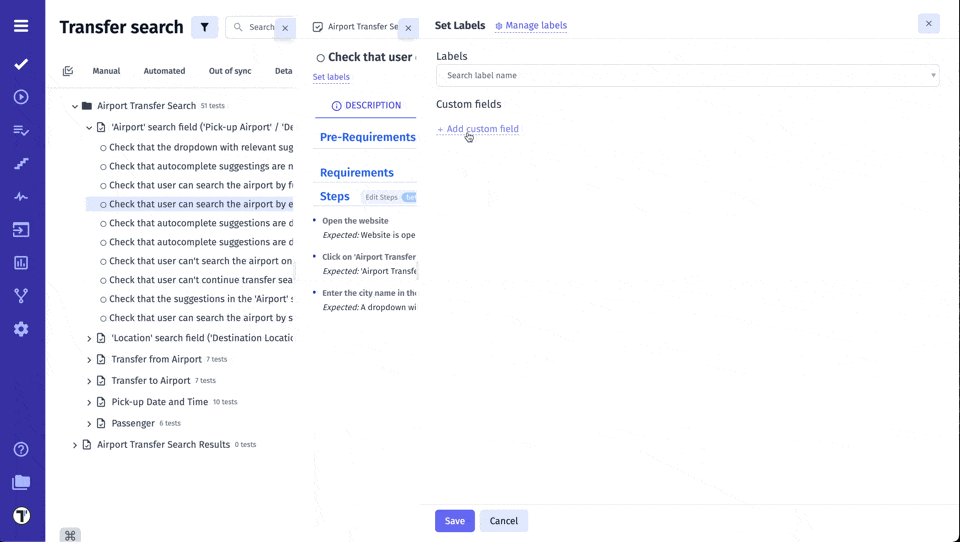Click '+ Add custom field' link
The image size is (960, 542).
pos(478,129)
